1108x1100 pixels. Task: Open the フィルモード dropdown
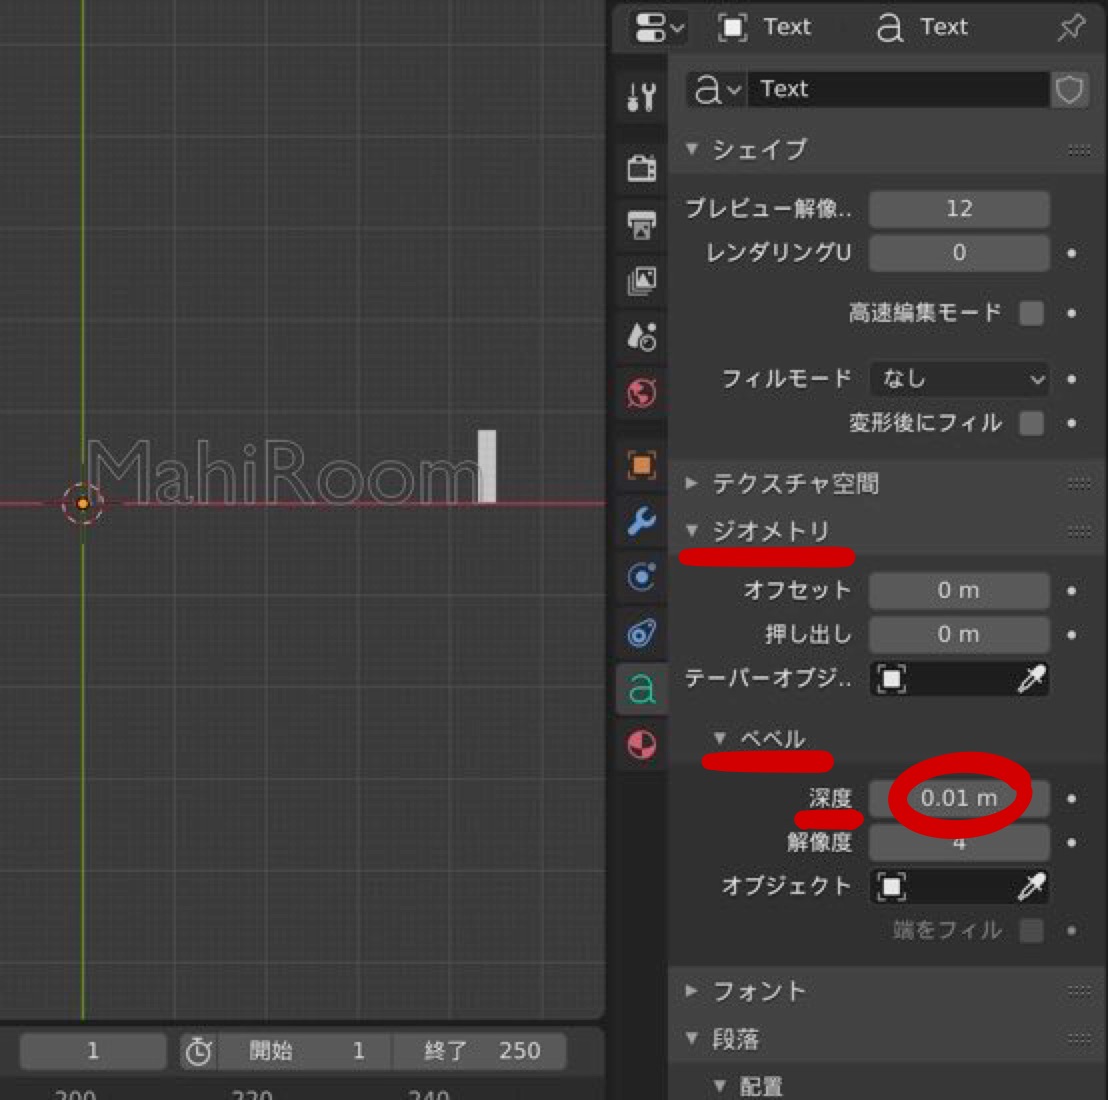[x=958, y=379]
